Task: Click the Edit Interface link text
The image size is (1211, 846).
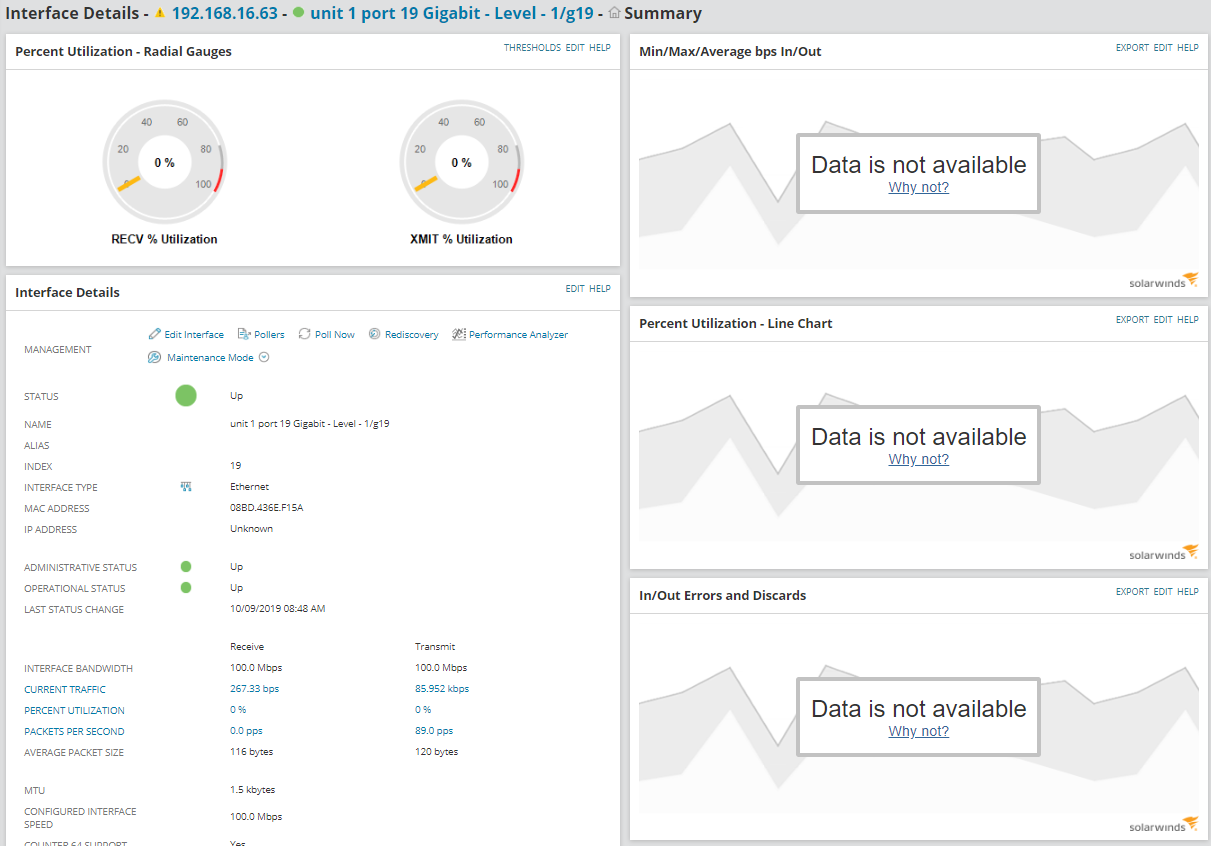Action: (194, 335)
